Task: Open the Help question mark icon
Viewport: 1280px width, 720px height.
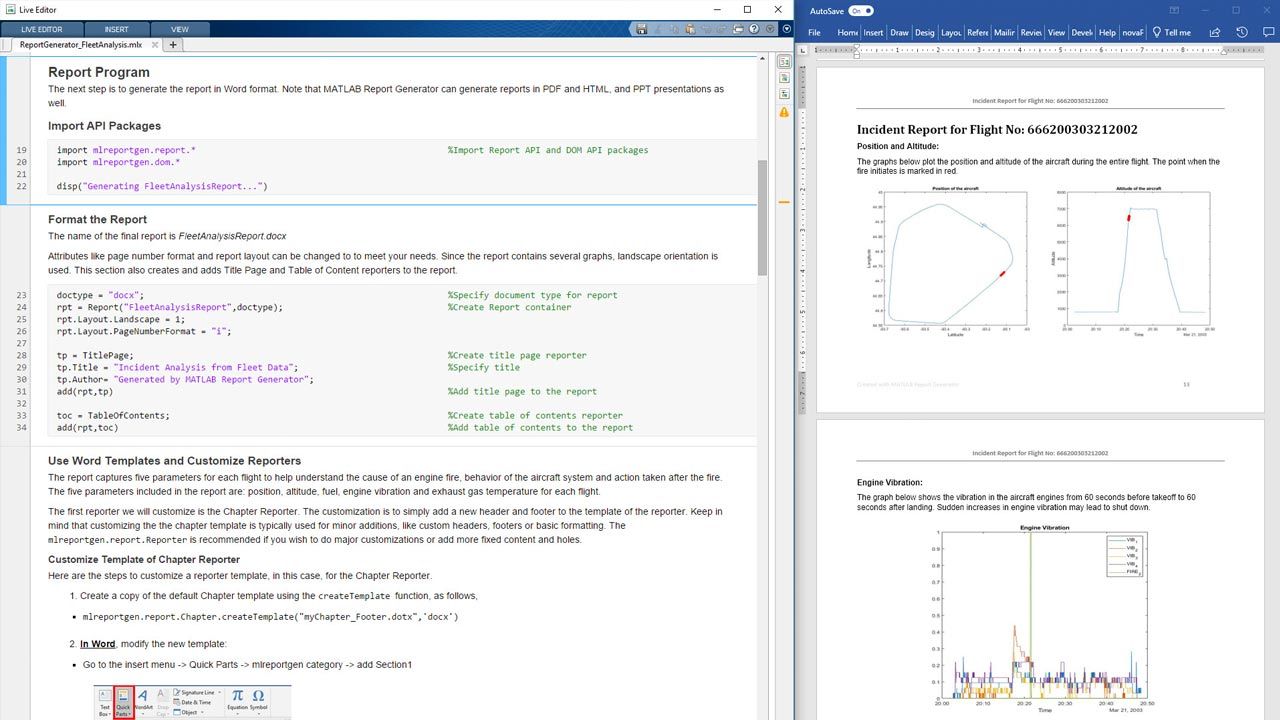Action: pyautogui.click(x=755, y=30)
